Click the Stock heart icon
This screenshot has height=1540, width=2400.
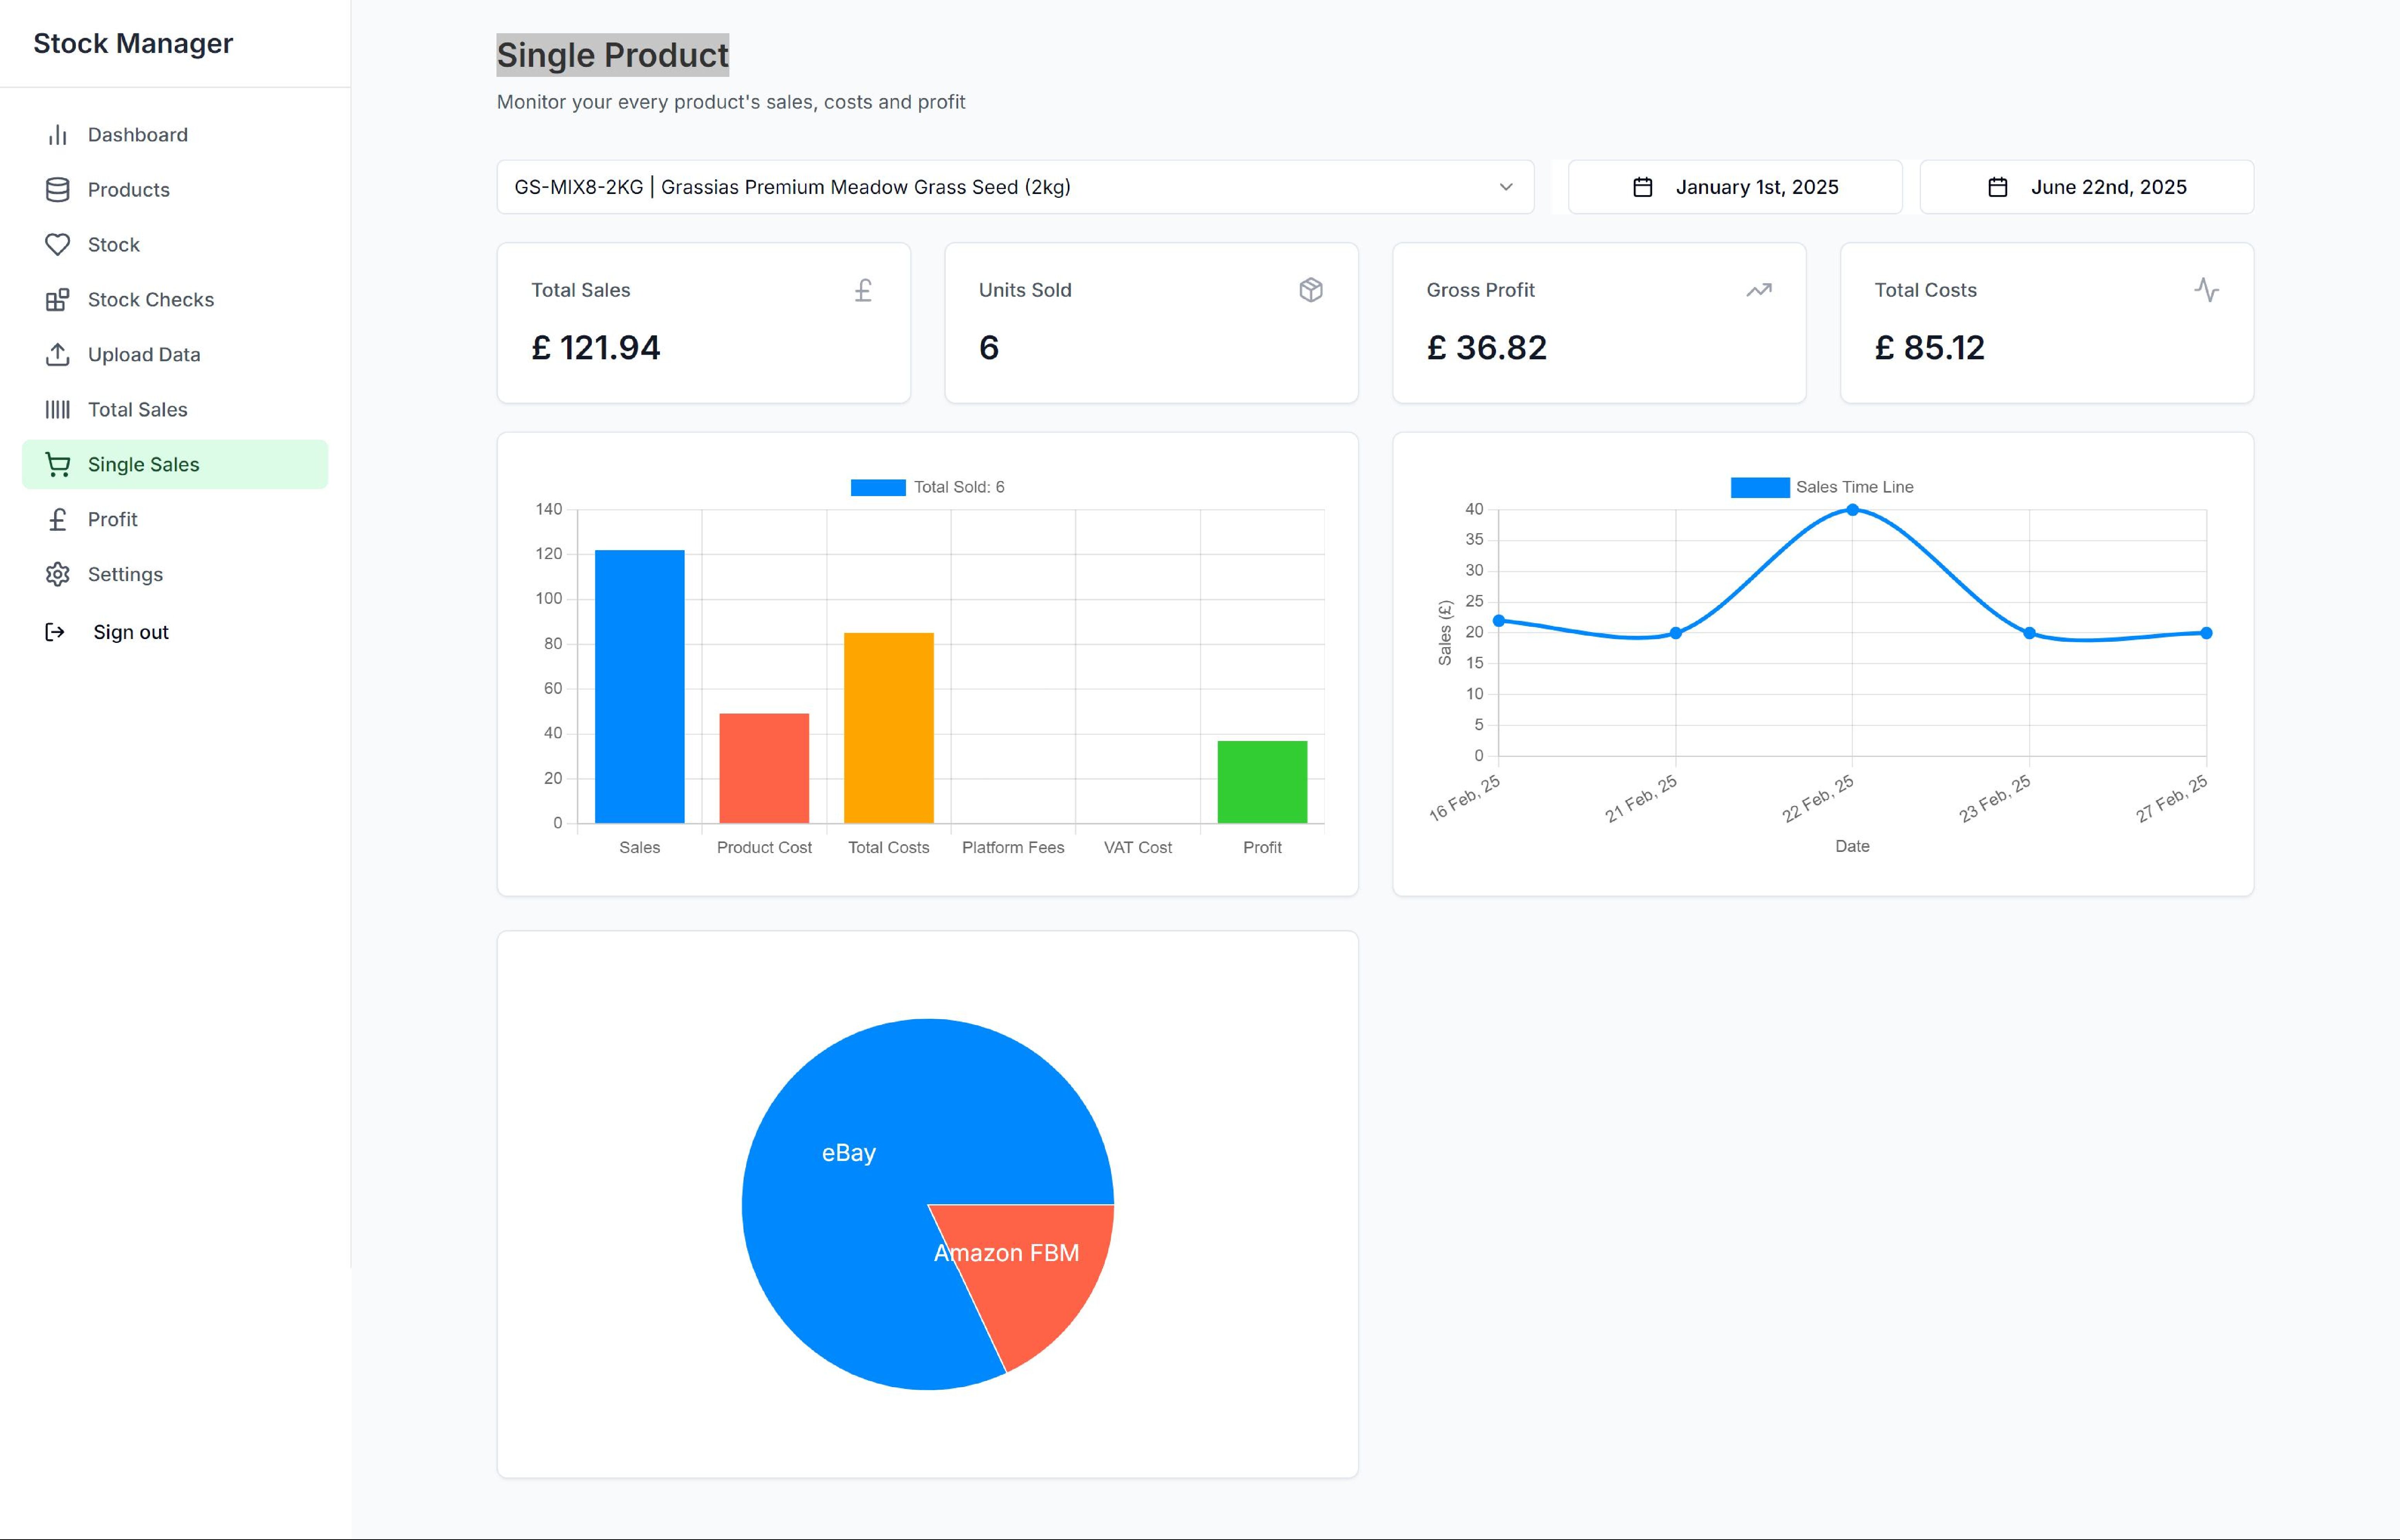[58, 245]
